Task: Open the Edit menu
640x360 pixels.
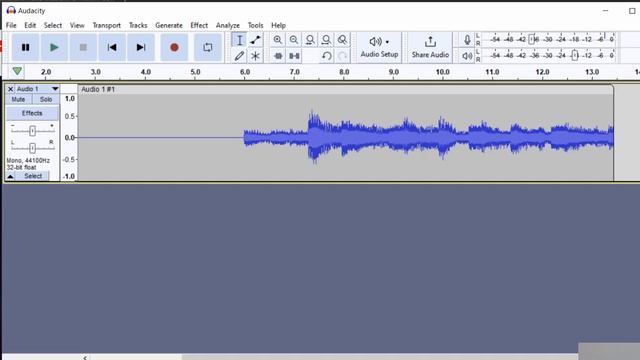Action: click(30, 25)
